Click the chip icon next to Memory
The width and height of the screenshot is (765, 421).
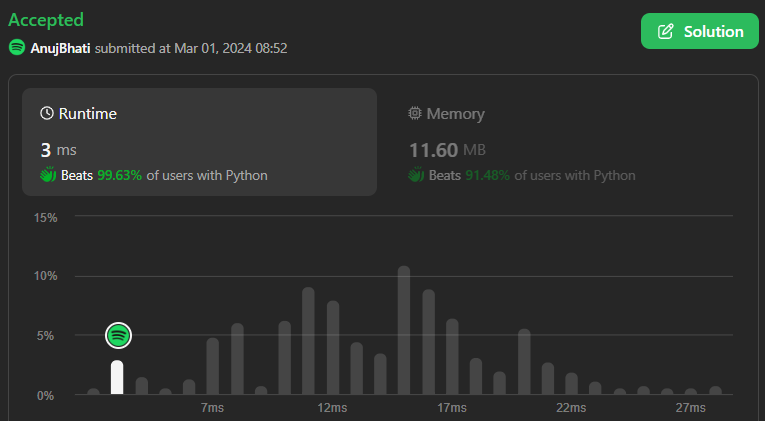coord(415,114)
